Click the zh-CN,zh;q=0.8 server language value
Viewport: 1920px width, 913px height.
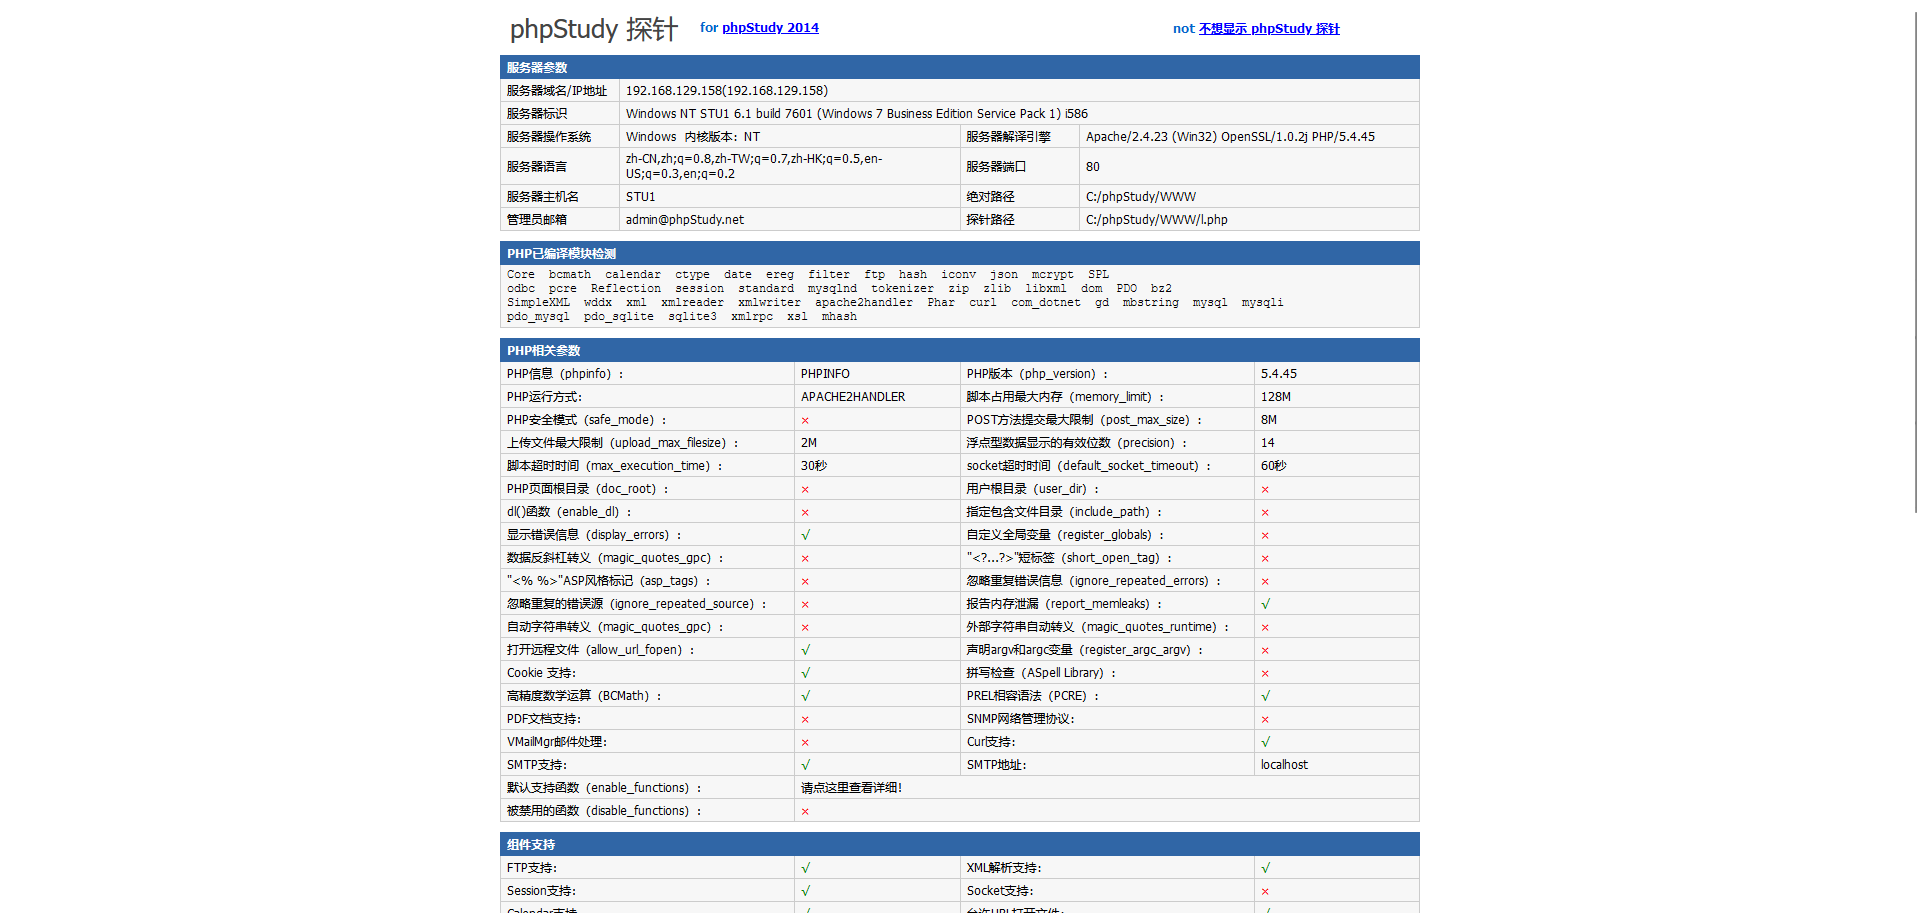(x=754, y=166)
